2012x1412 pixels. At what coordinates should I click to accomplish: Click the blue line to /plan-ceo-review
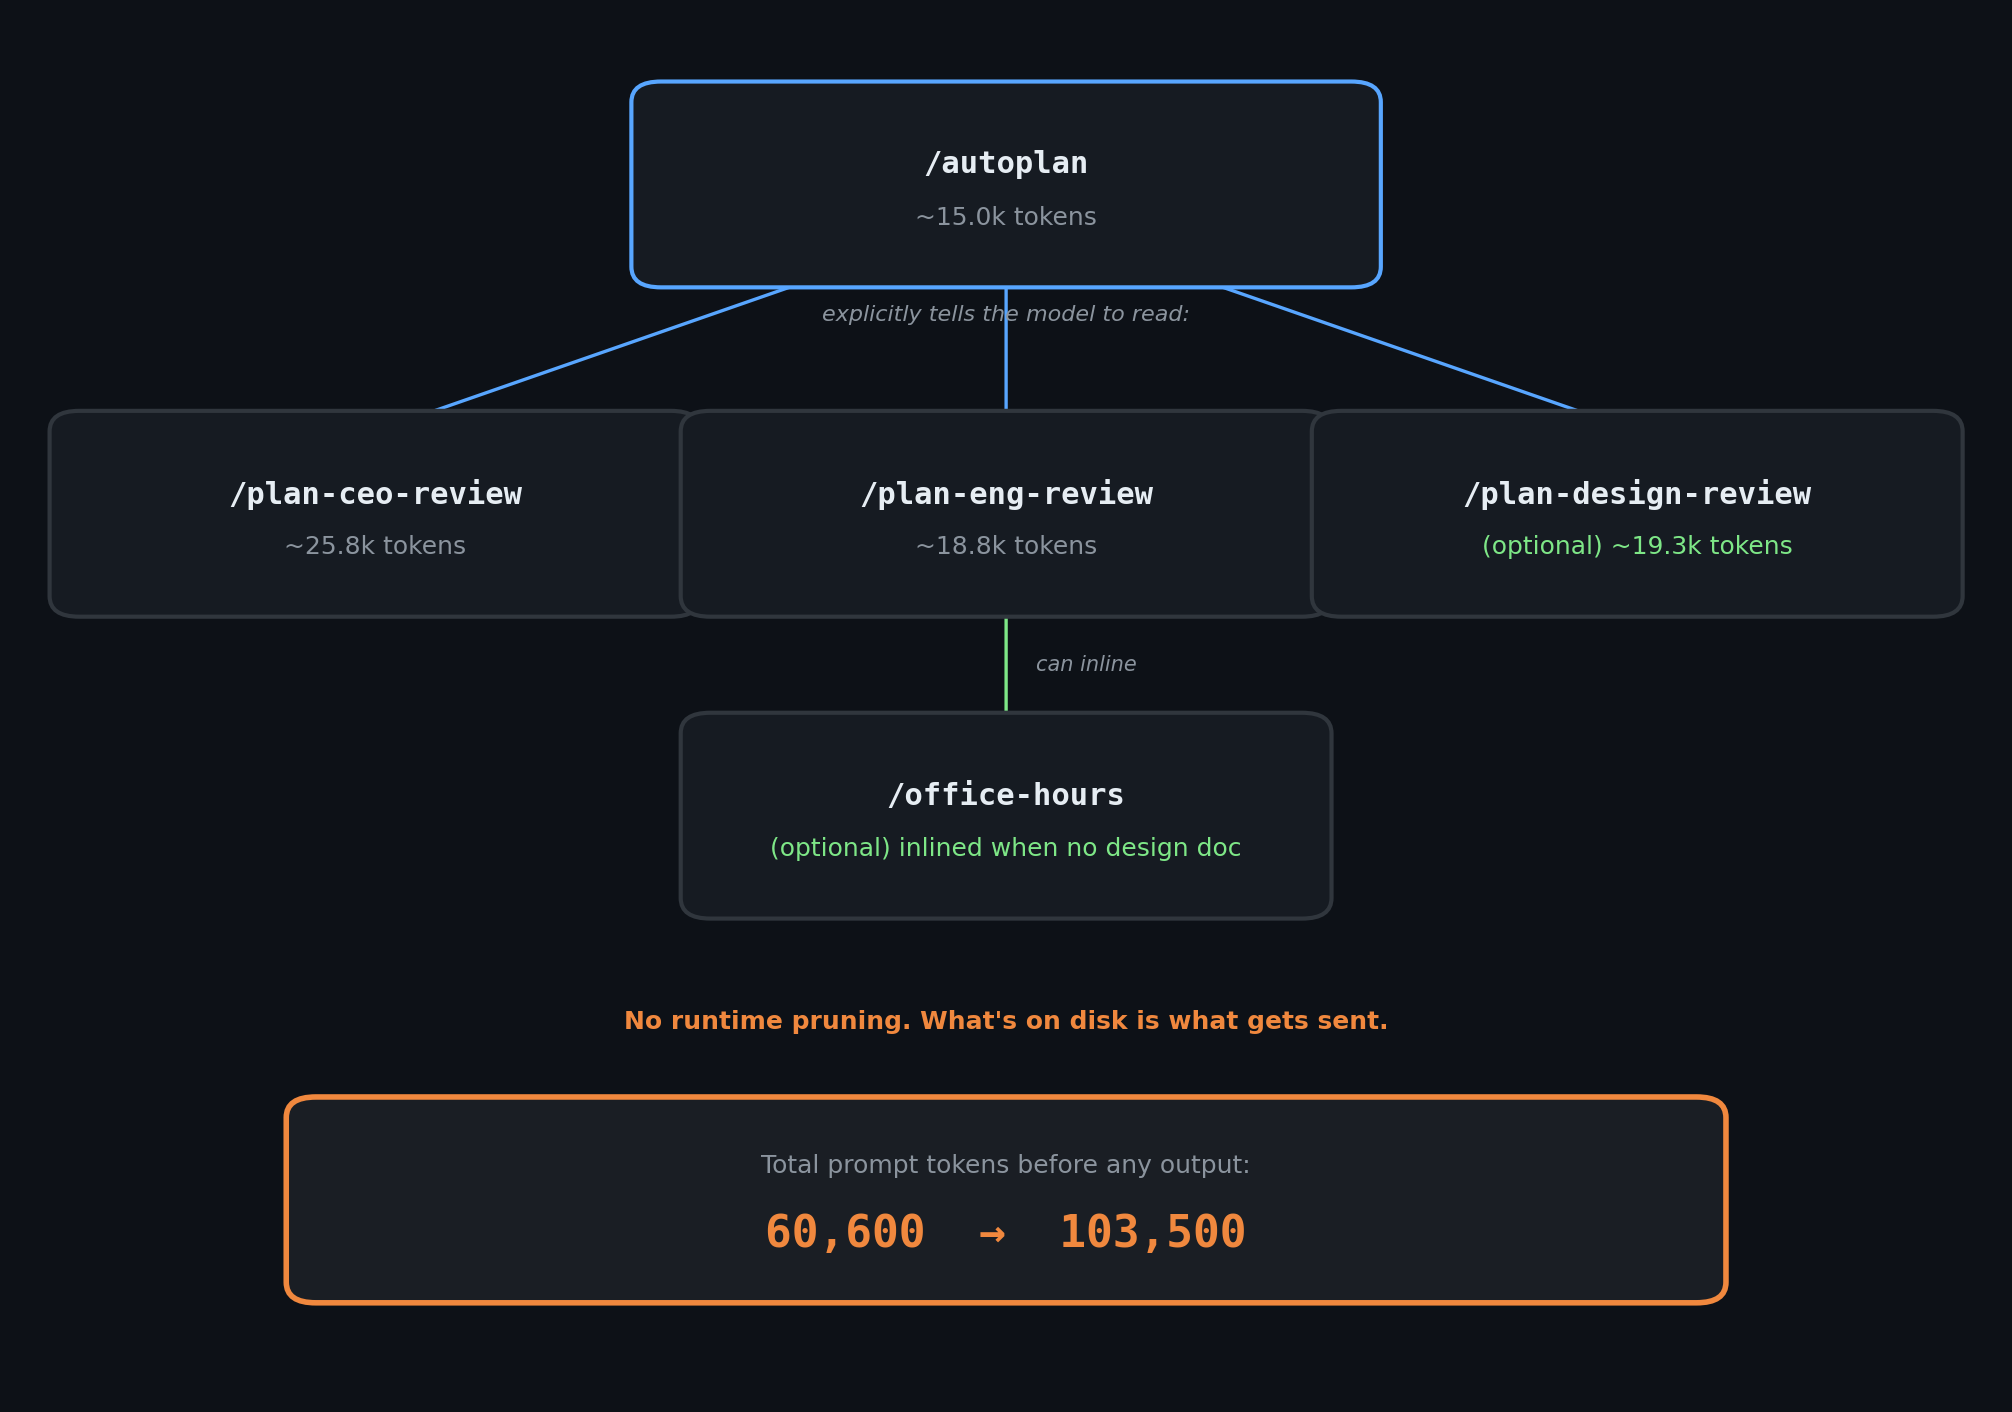pyautogui.click(x=612, y=349)
